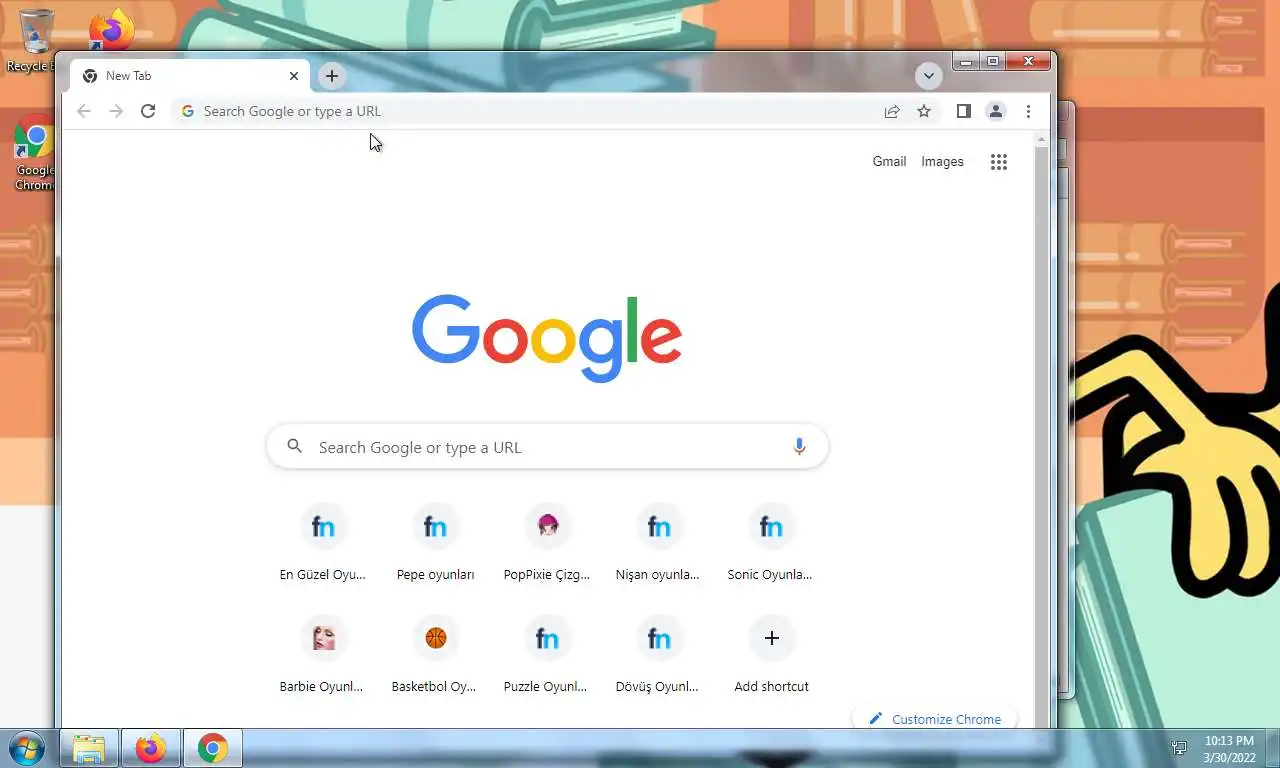Open the Barbie Oyunl... shortcut
This screenshot has height=768, width=1280.
(323, 654)
